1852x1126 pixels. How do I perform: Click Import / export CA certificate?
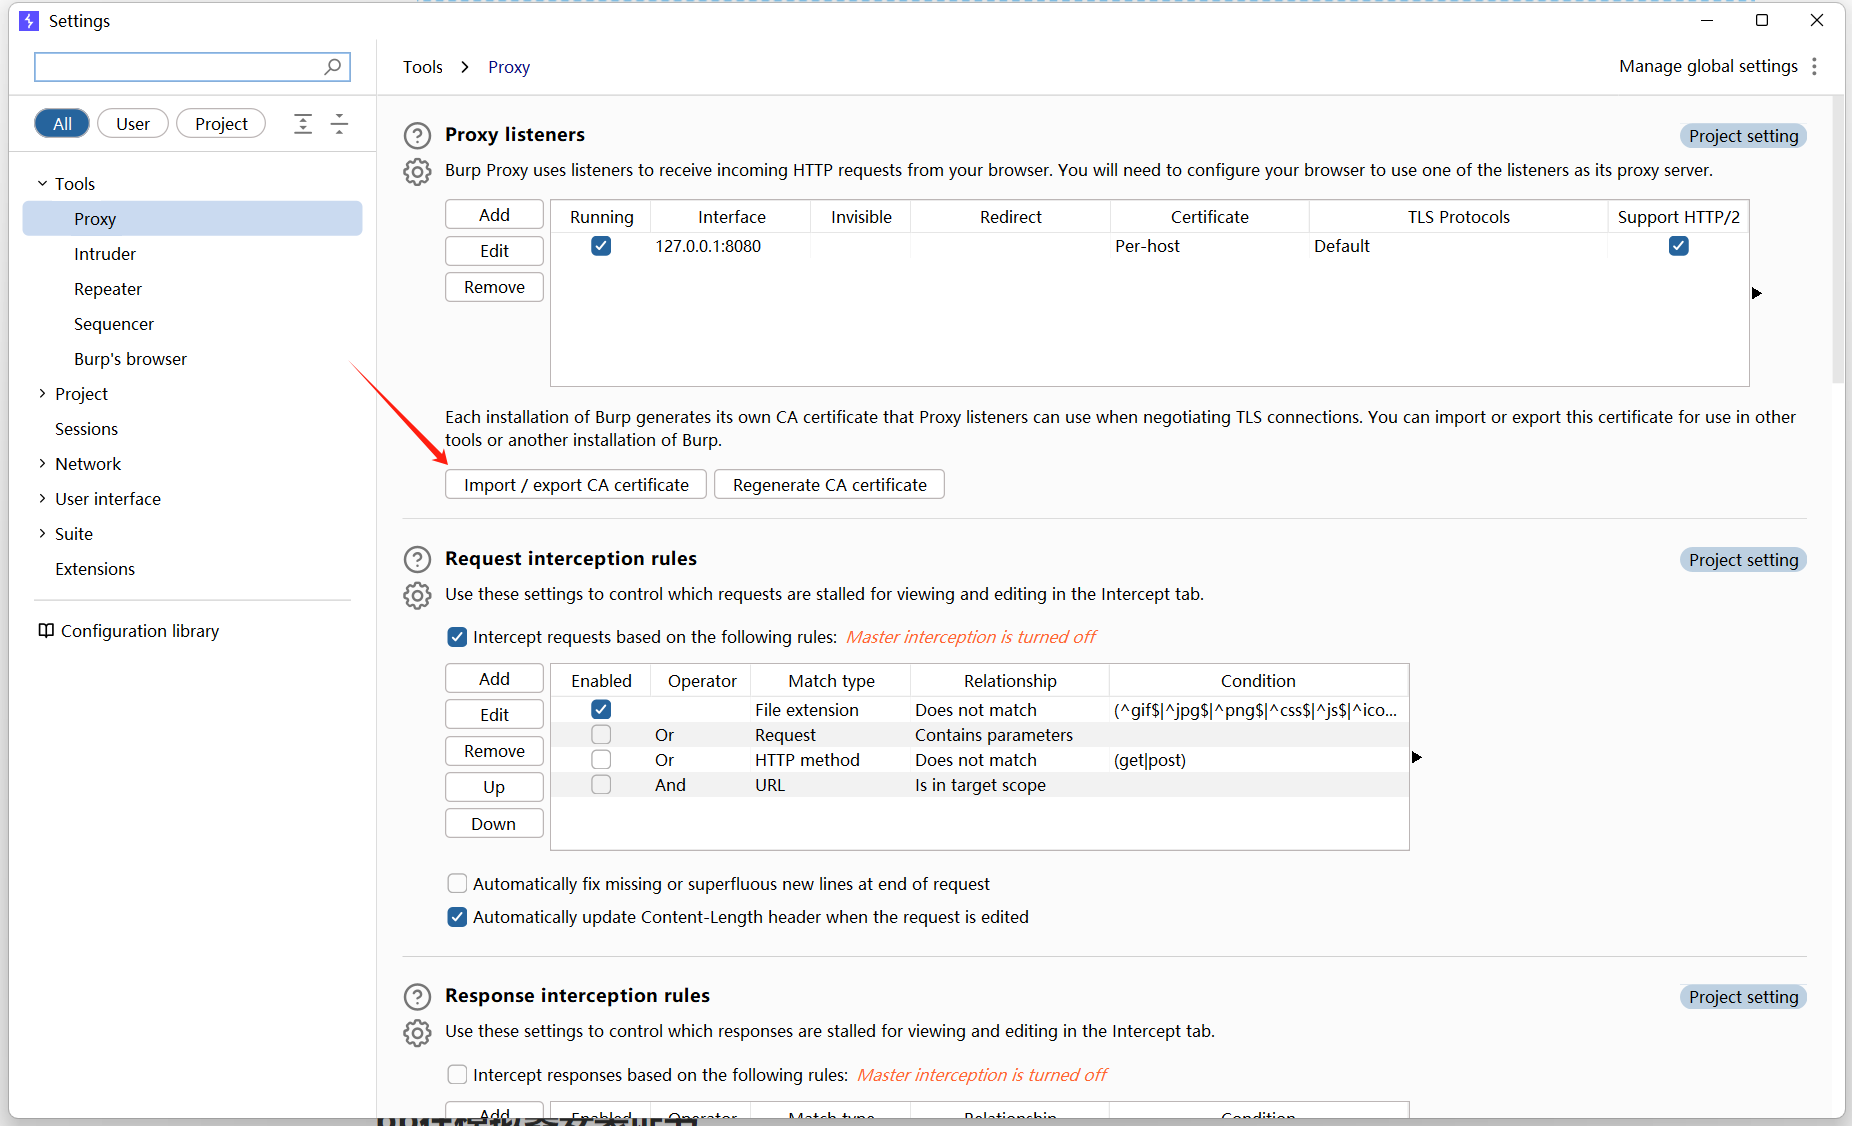click(x=576, y=484)
